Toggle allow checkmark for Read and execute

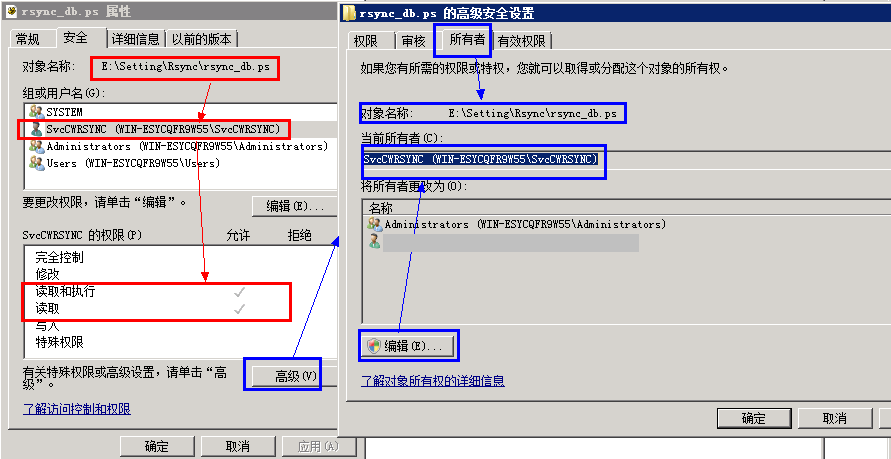(x=240, y=292)
